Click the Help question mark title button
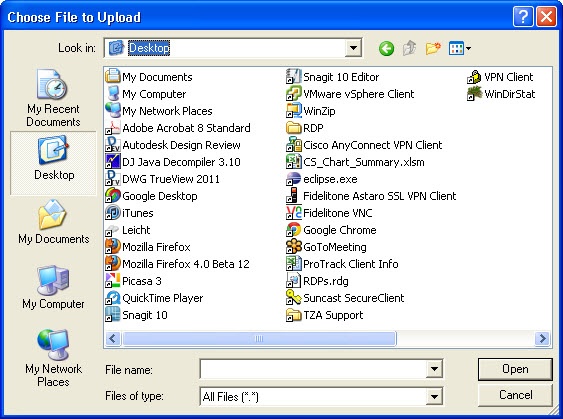Viewport: 563px width, 419px height. 523,17
